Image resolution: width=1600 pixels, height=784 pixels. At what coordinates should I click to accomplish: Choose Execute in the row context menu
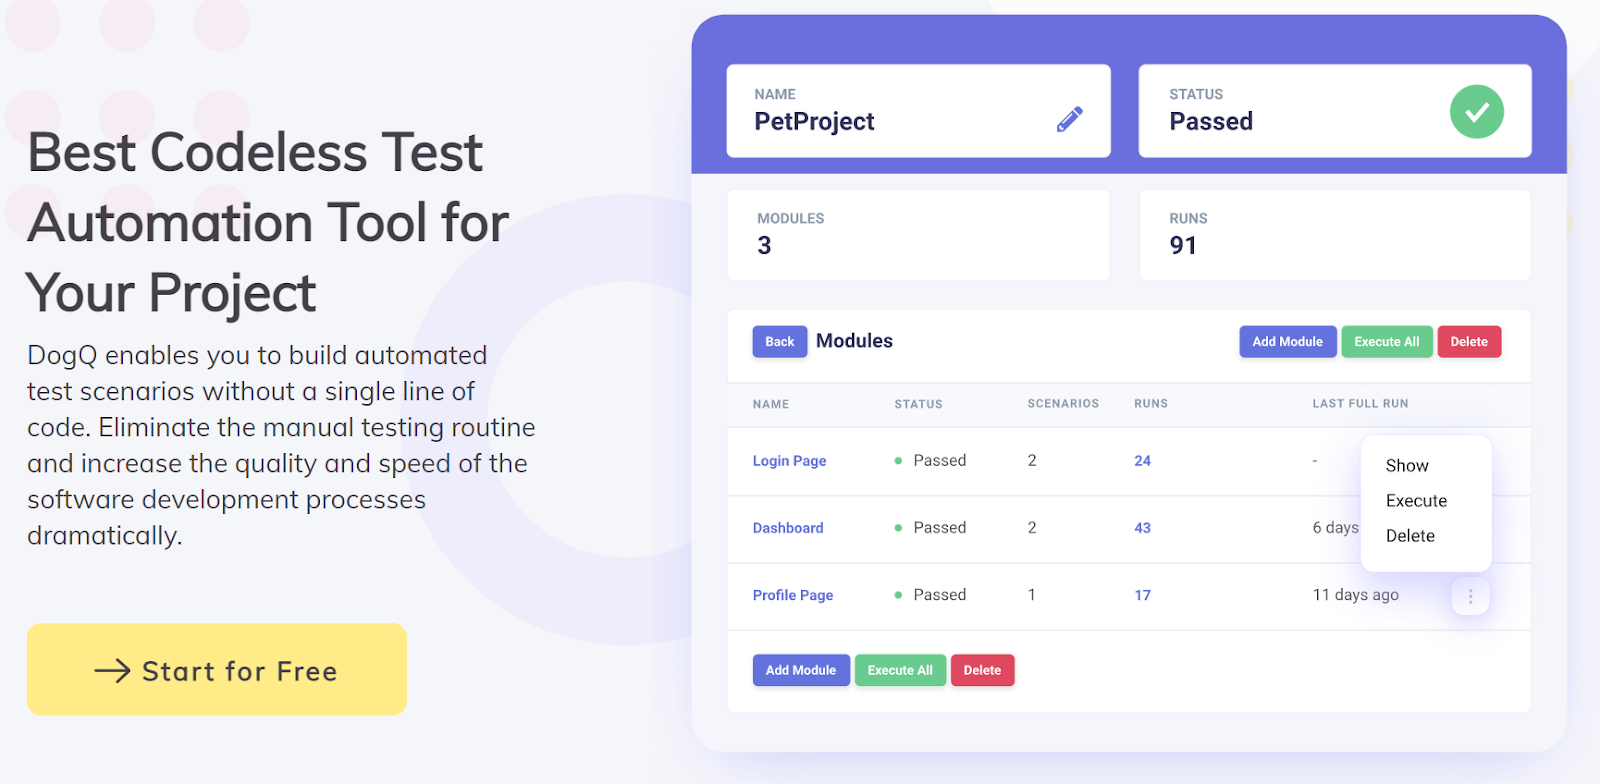(x=1416, y=501)
